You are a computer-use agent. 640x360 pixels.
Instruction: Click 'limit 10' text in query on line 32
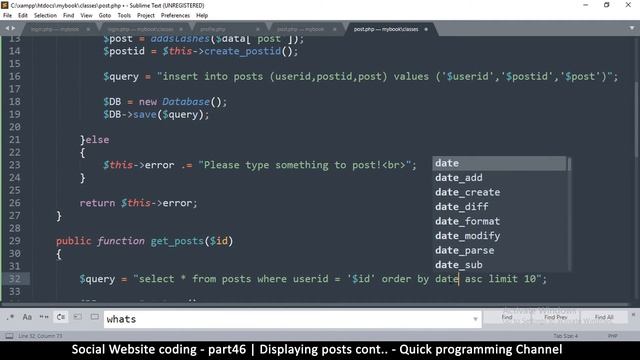512,279
